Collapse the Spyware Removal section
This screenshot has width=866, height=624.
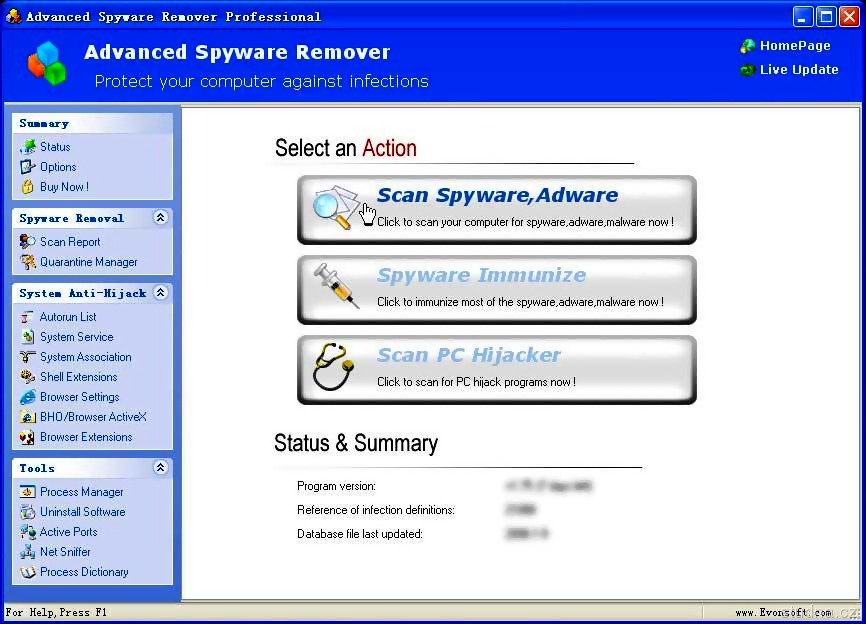(x=160, y=218)
